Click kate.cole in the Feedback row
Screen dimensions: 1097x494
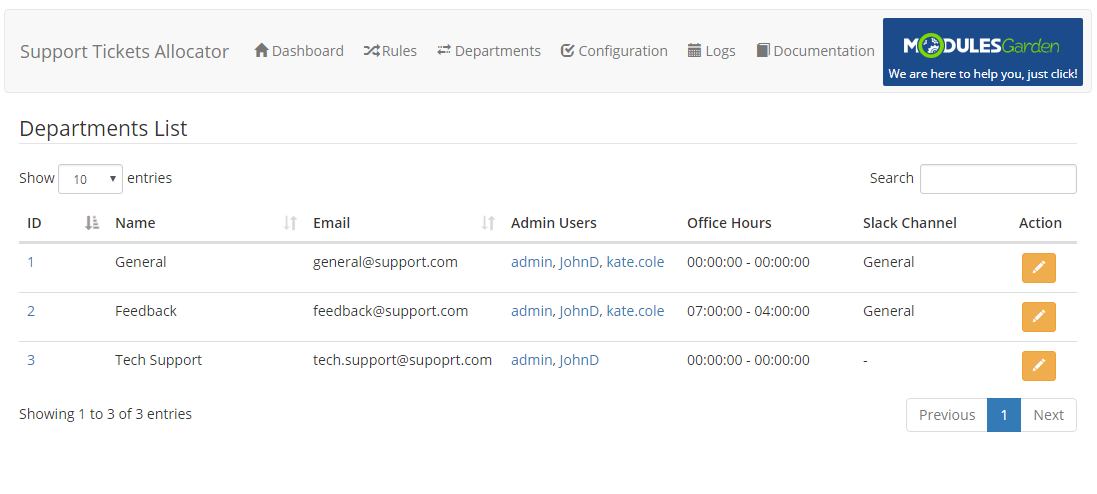click(635, 311)
